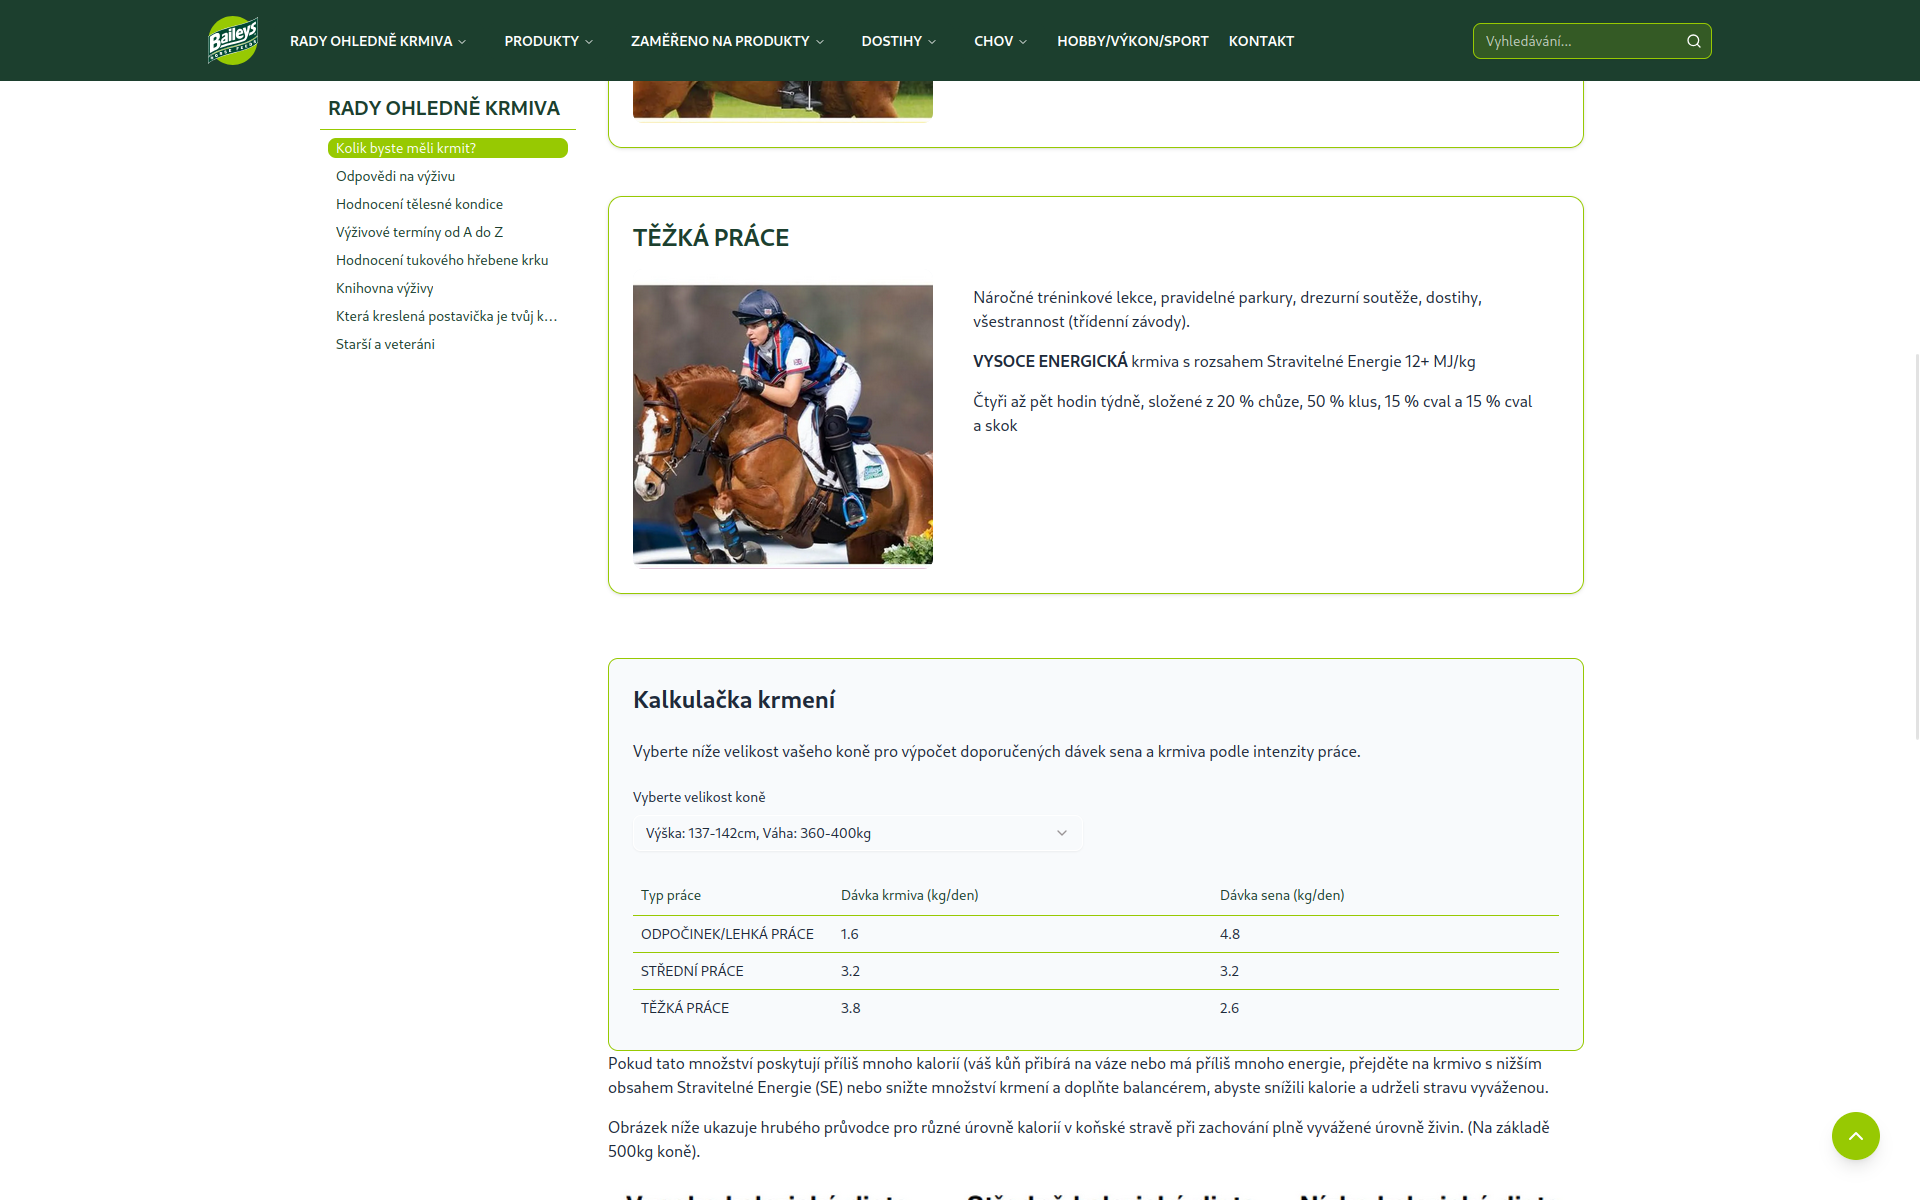Open the Hodnocení tělesné kondice link
Viewport: 1920px width, 1200px height.
click(419, 203)
